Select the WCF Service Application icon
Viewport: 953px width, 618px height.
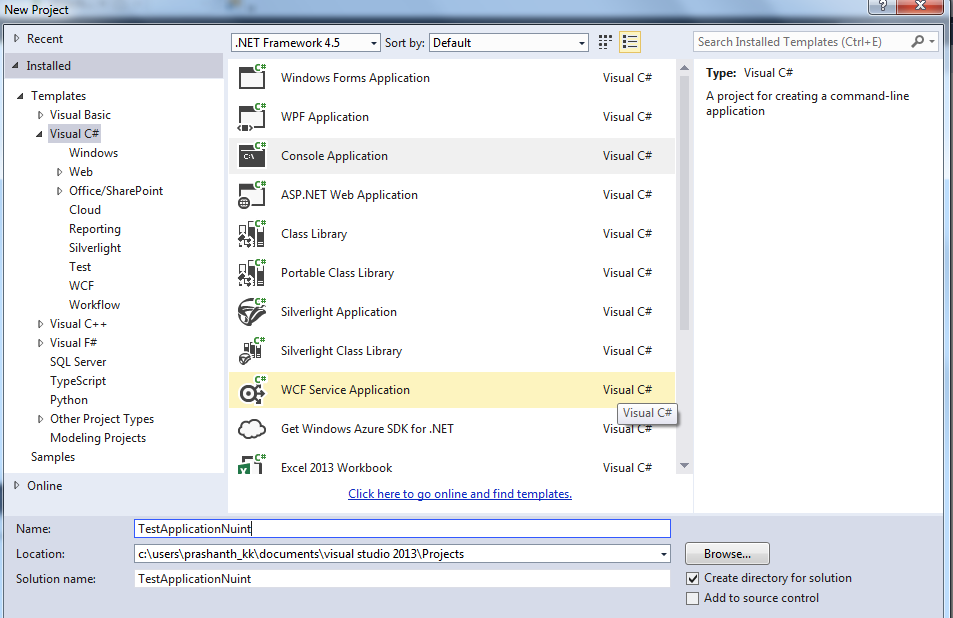coord(252,390)
